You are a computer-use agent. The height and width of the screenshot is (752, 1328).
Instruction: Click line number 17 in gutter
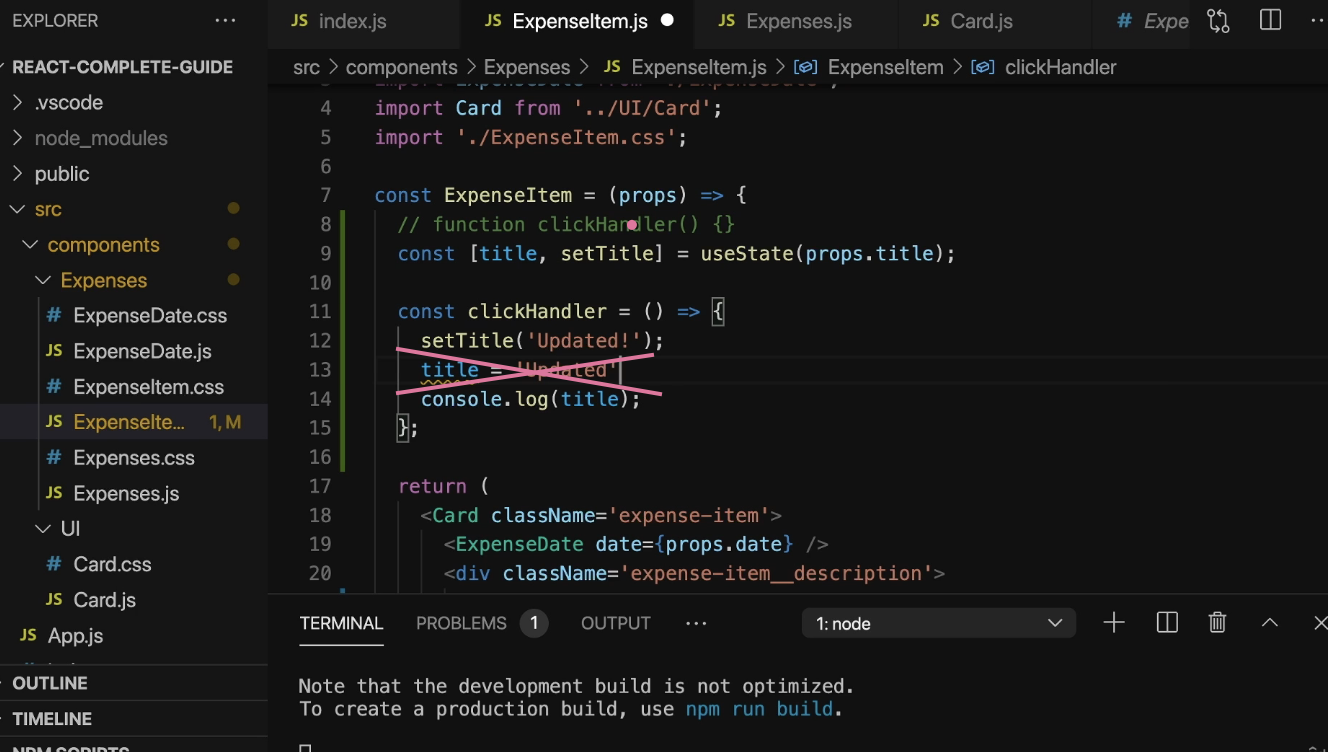coord(320,486)
